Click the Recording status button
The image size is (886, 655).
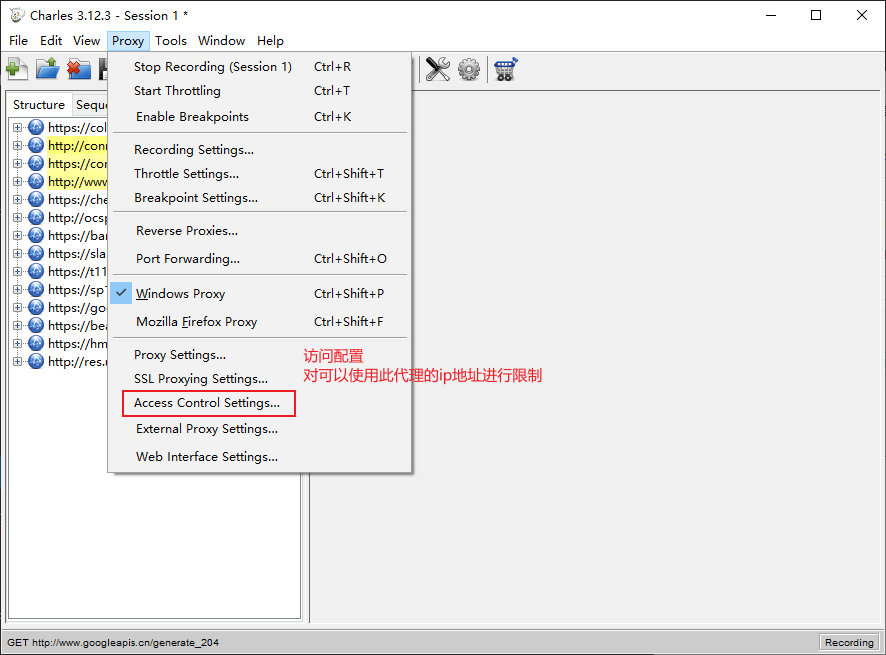pos(849,642)
